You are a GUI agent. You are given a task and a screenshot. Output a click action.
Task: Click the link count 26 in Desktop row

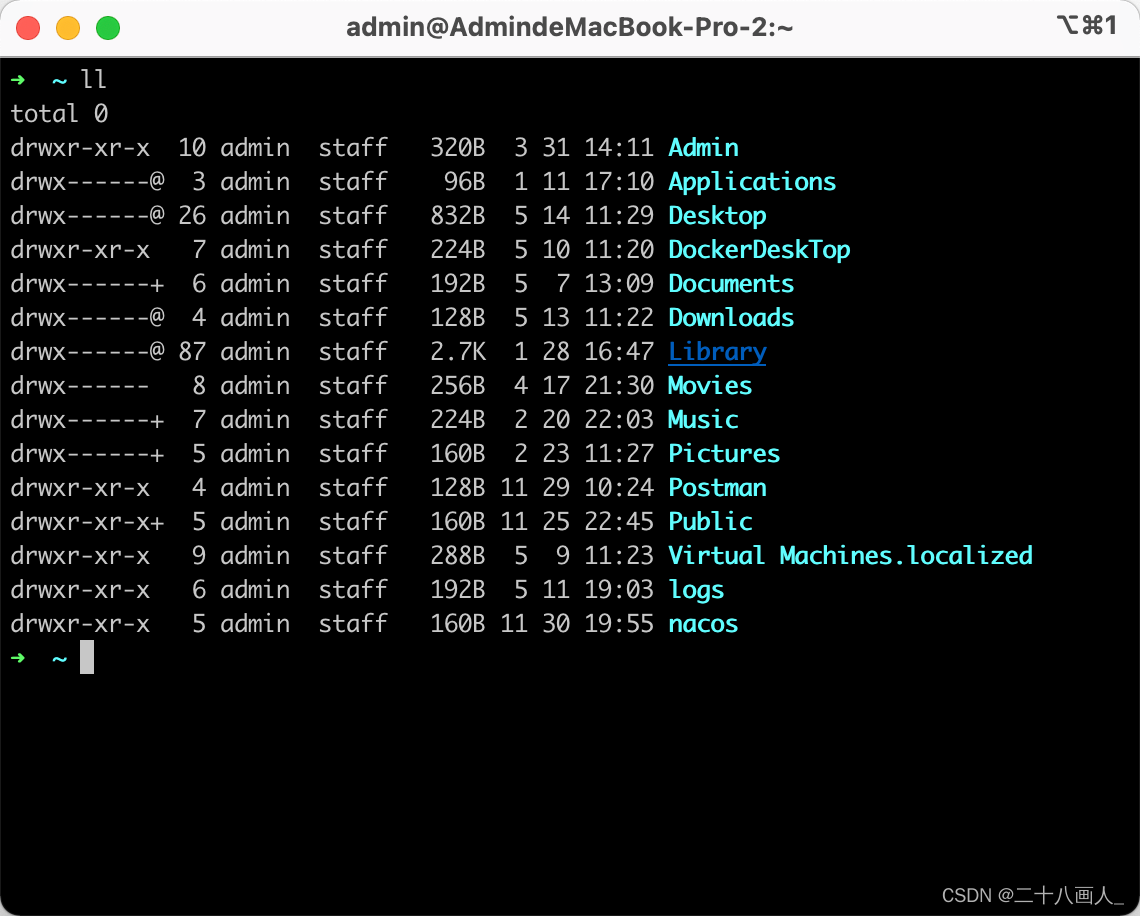pyautogui.click(x=192, y=216)
